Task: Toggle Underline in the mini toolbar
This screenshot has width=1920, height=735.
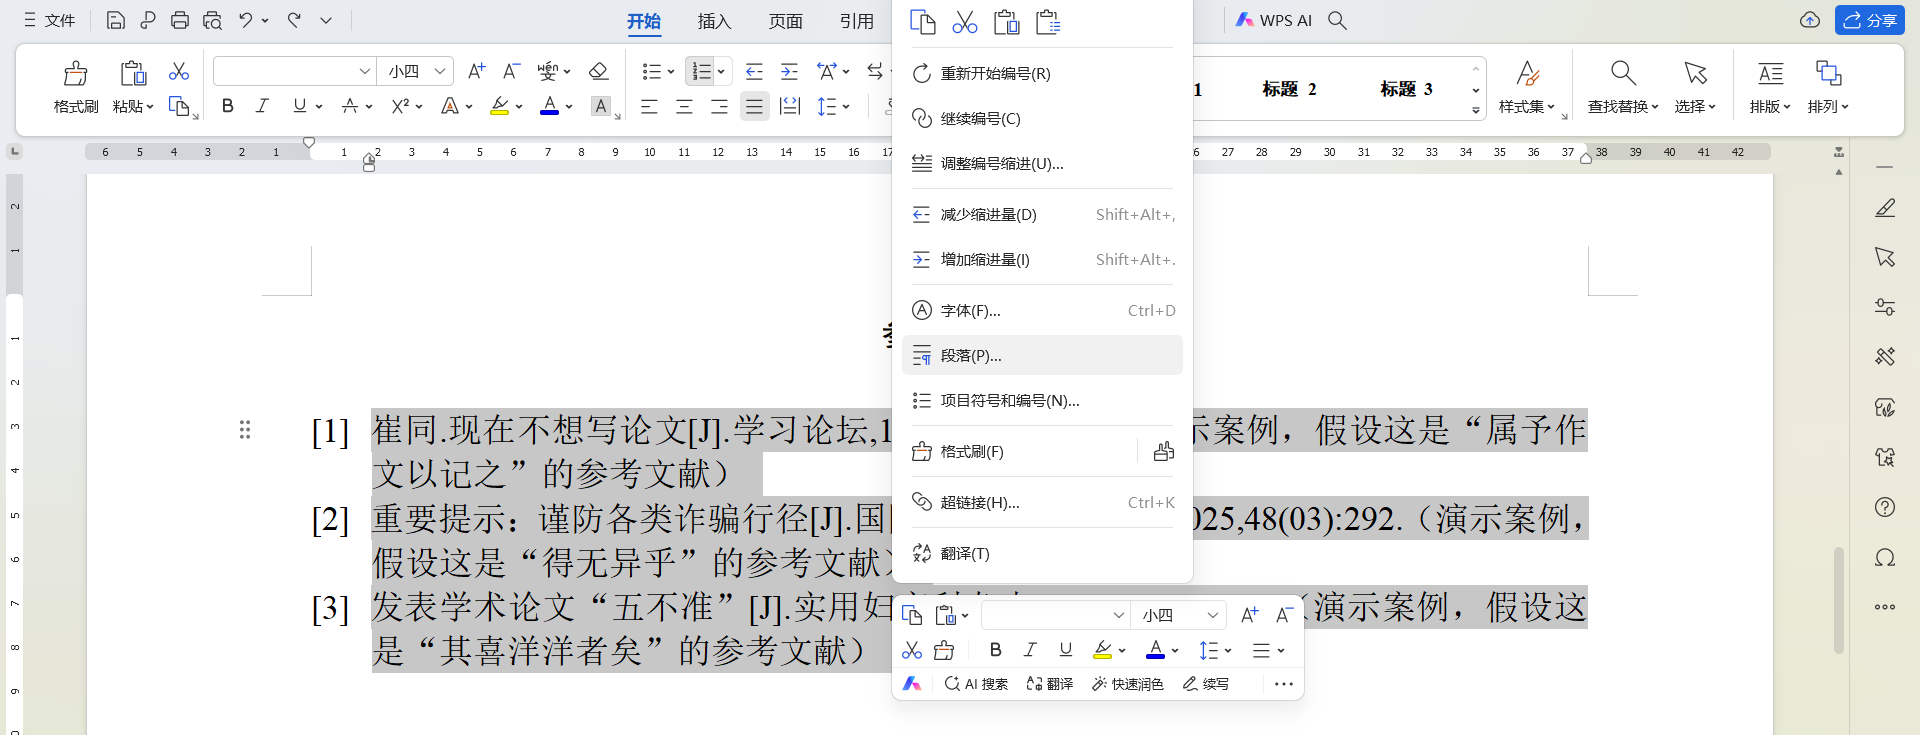Action: pyautogui.click(x=1066, y=650)
